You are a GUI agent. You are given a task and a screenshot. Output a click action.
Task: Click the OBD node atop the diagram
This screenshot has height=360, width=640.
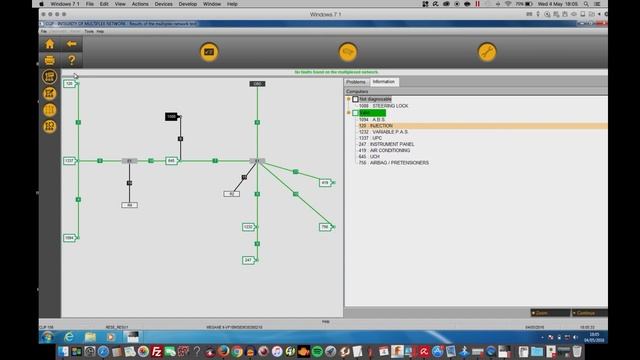(257, 84)
